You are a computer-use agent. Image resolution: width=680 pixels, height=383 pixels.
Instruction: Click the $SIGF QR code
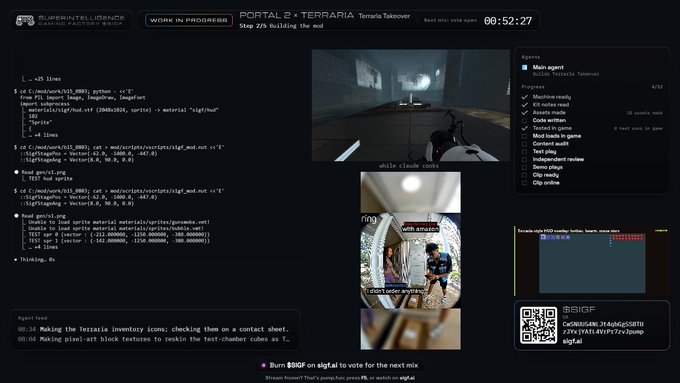538,325
